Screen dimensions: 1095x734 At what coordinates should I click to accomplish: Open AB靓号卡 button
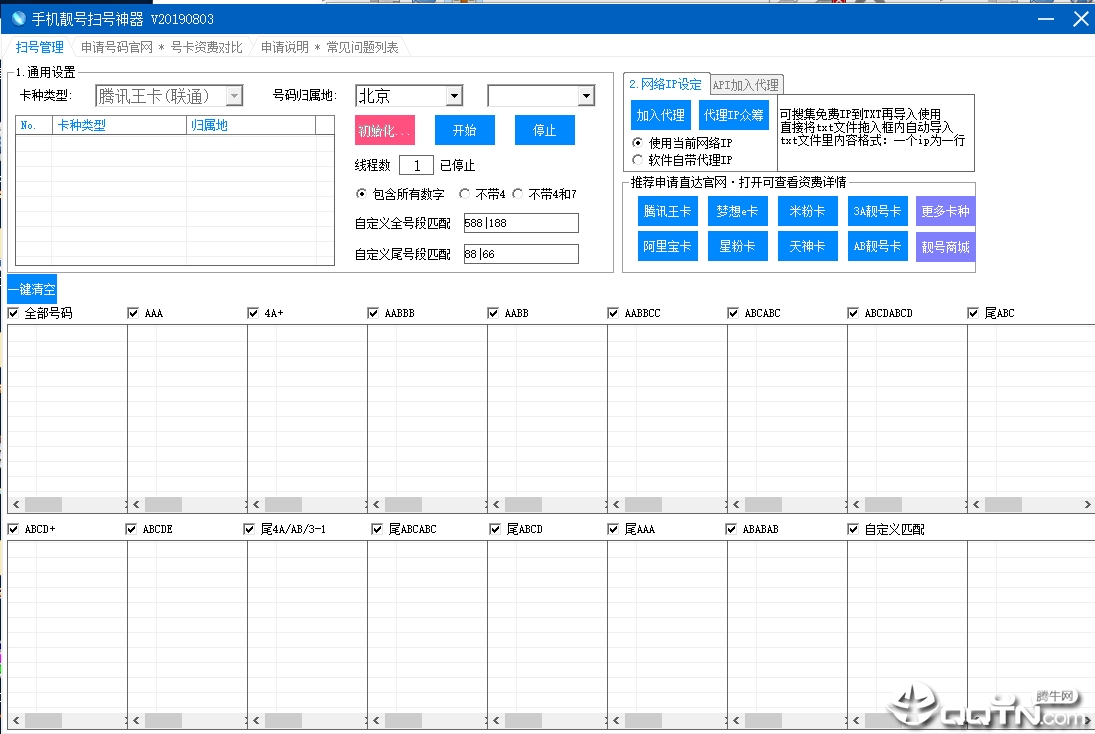point(877,247)
